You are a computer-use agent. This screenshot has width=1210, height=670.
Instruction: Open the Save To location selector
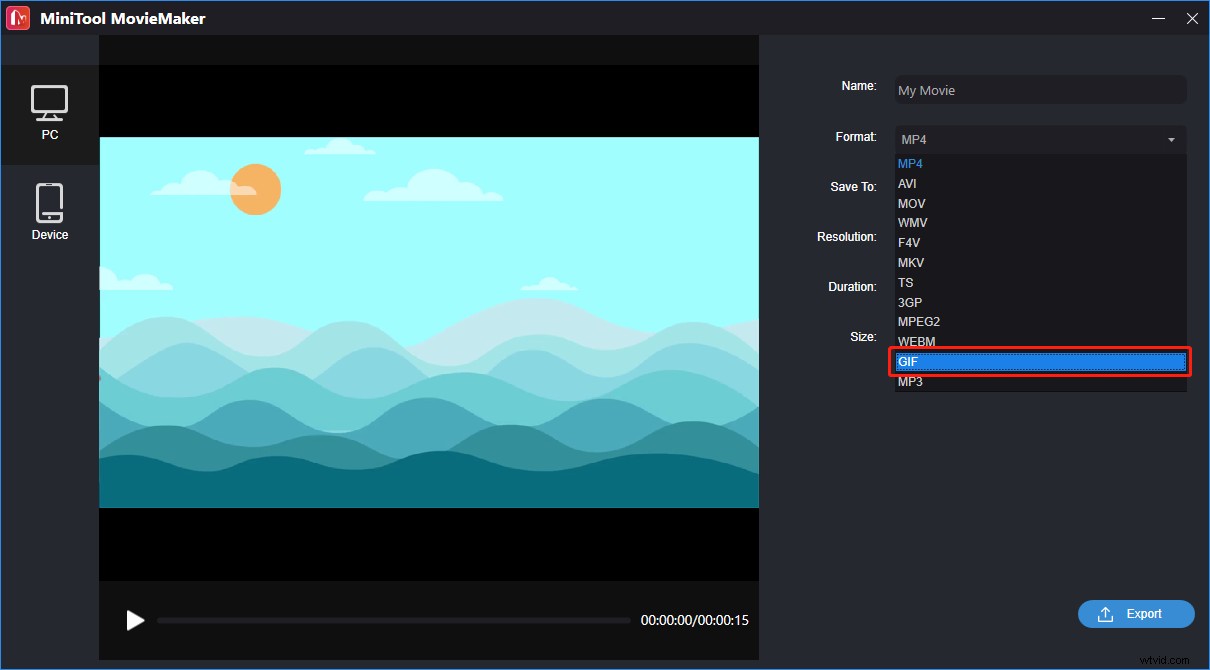(1040, 187)
